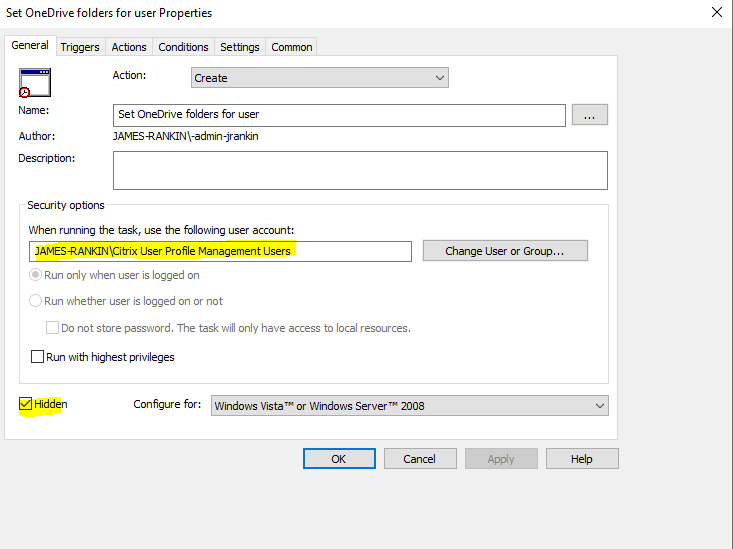Select Run only when user is logged on
Image resolution: width=733 pixels, height=549 pixels.
coord(36,275)
